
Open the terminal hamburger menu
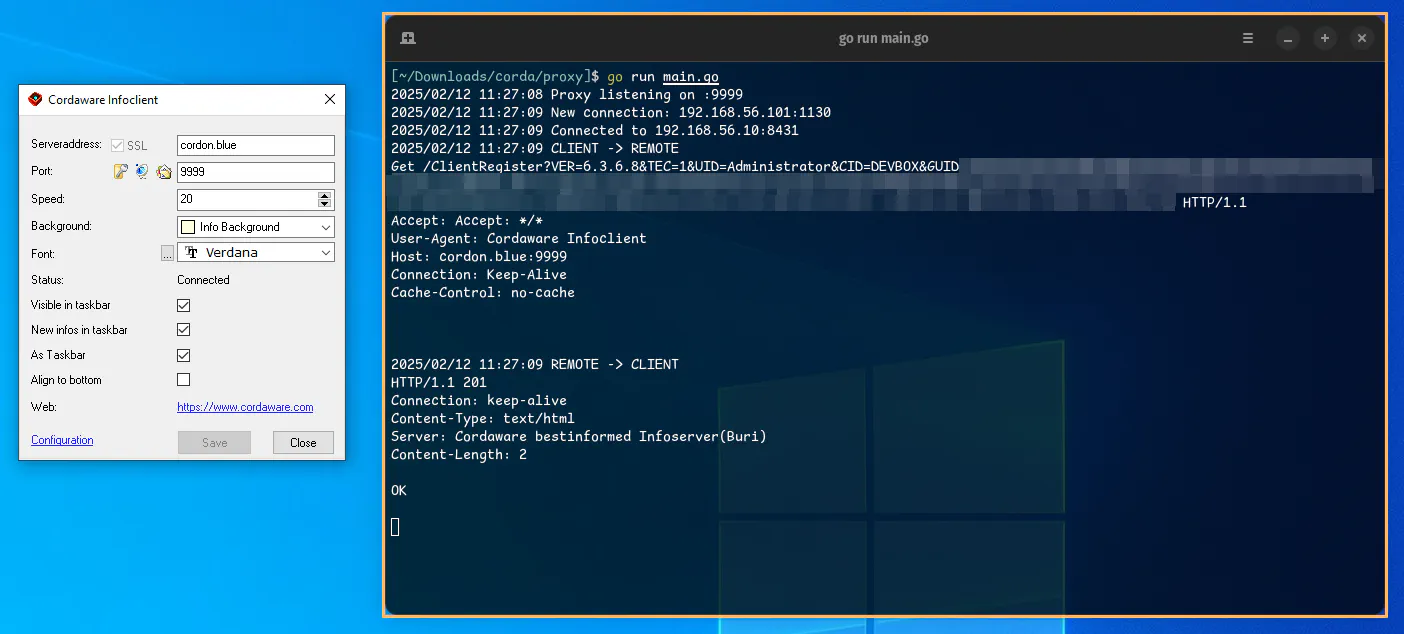click(x=1248, y=39)
